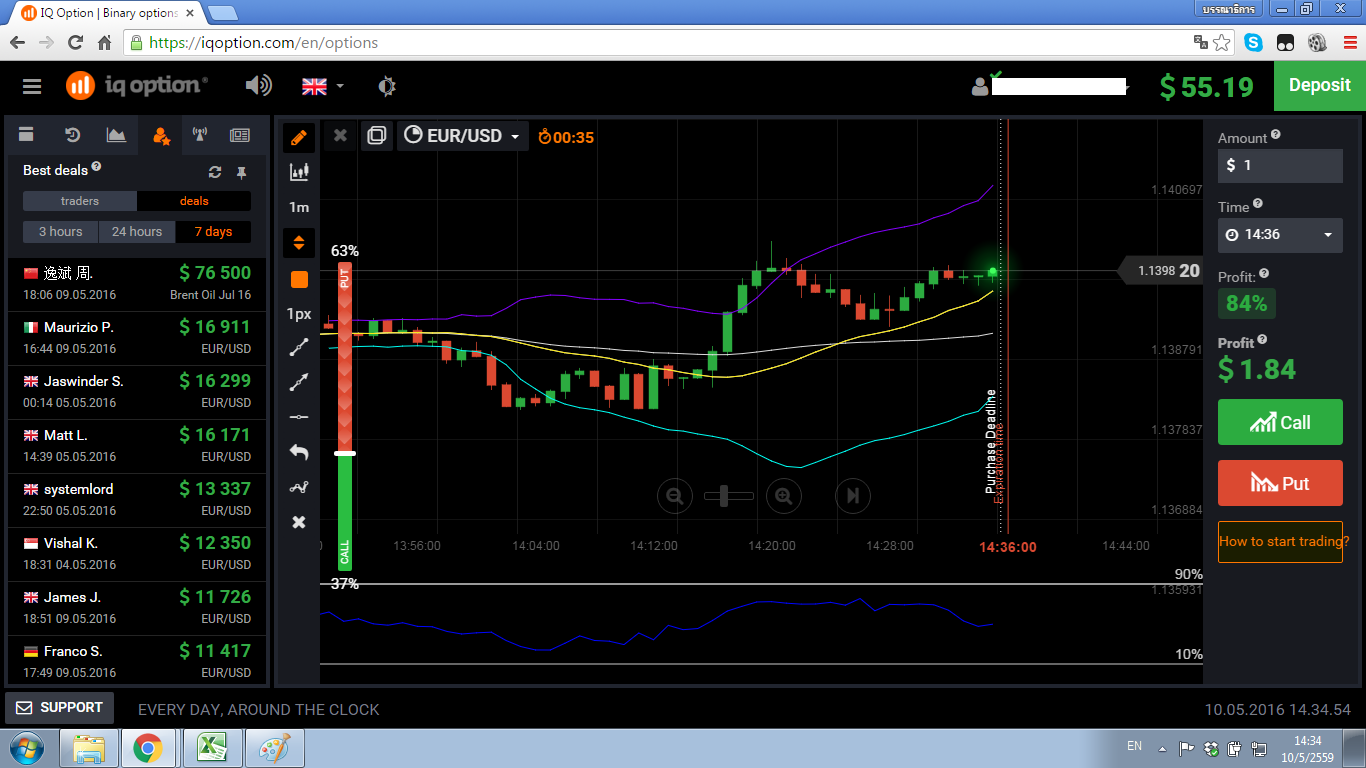Click the green Call button
Image resolution: width=1366 pixels, height=768 pixels.
[x=1280, y=422]
